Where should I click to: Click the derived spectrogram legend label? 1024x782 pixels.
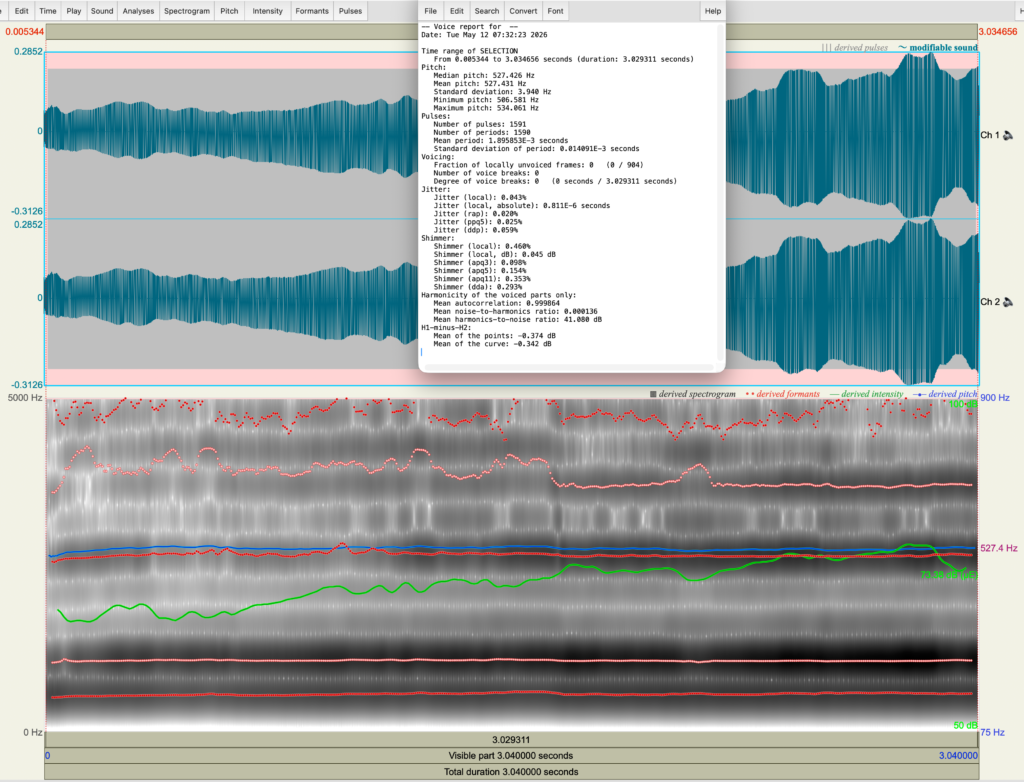[692, 394]
